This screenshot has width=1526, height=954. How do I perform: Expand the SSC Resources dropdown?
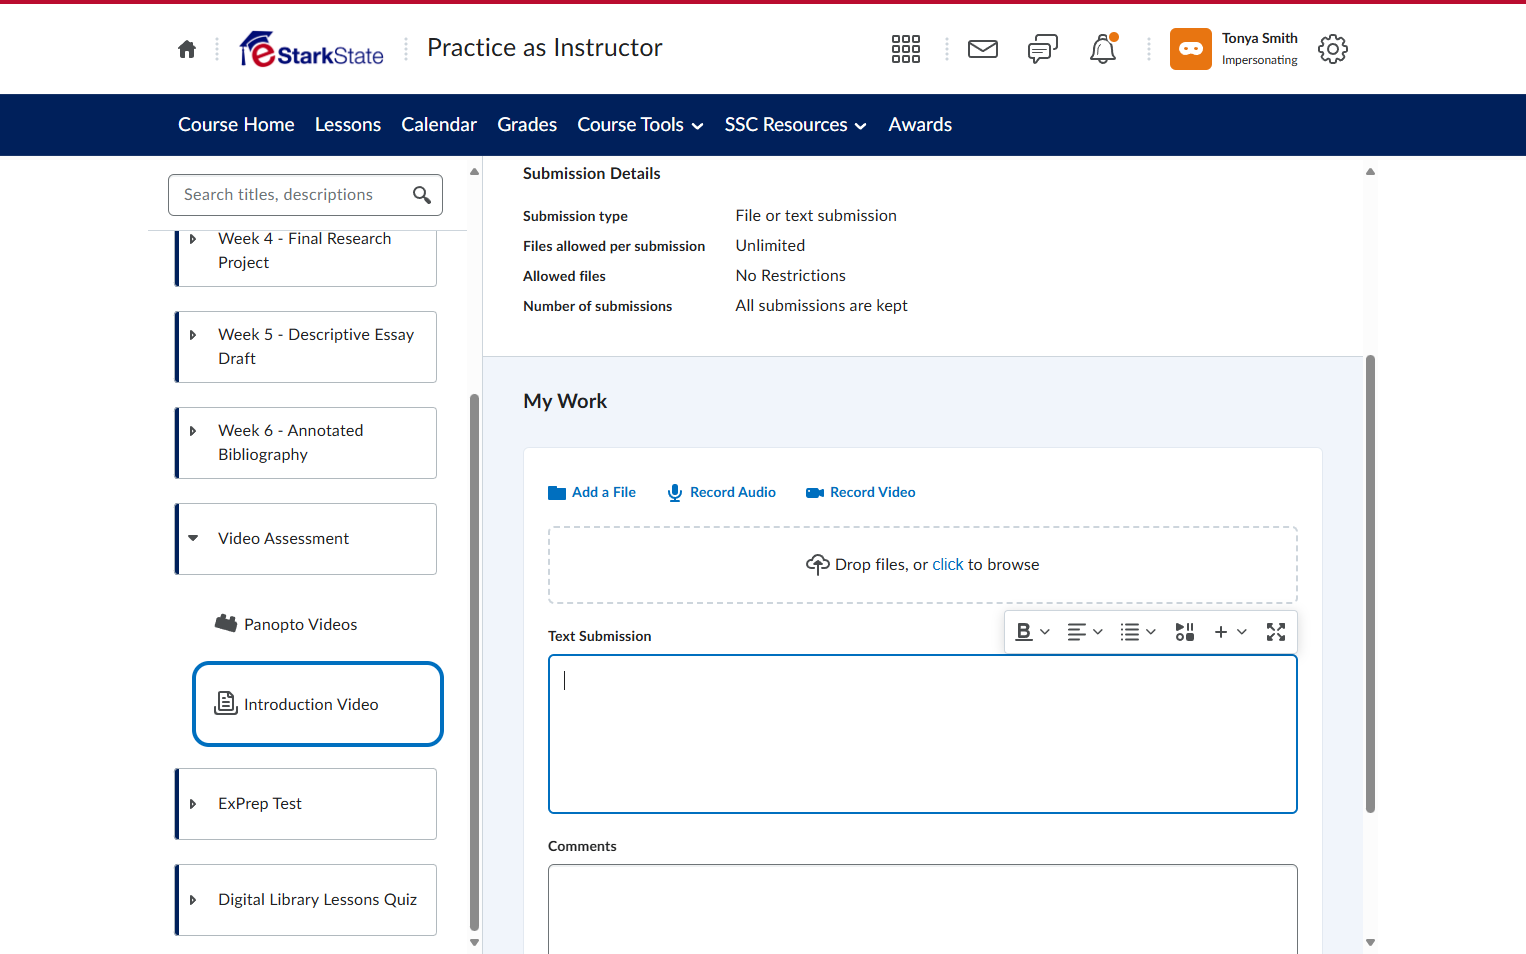(796, 125)
